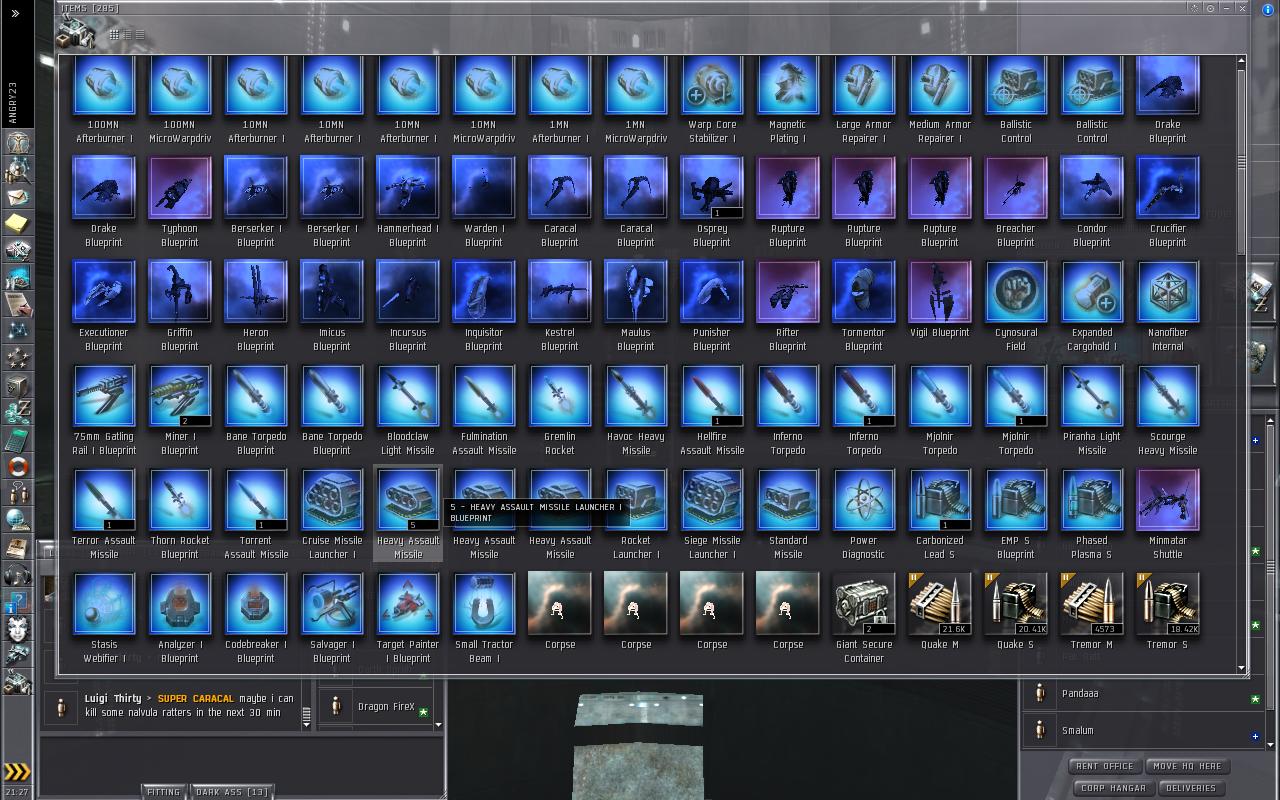The width and height of the screenshot is (1280, 800).
Task: Select the Large Armor Repairer I
Action: click(x=864, y=99)
